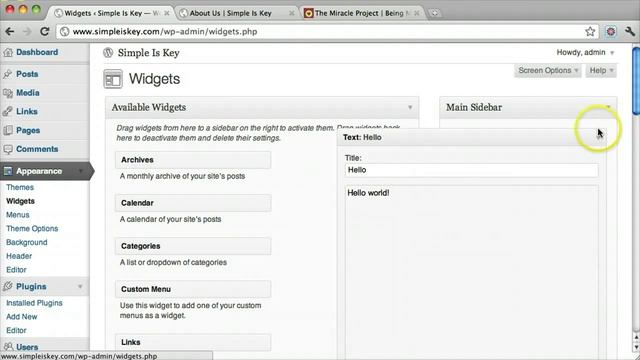Click the scrollbar down arrow
The image size is (640, 360).
[636, 347]
